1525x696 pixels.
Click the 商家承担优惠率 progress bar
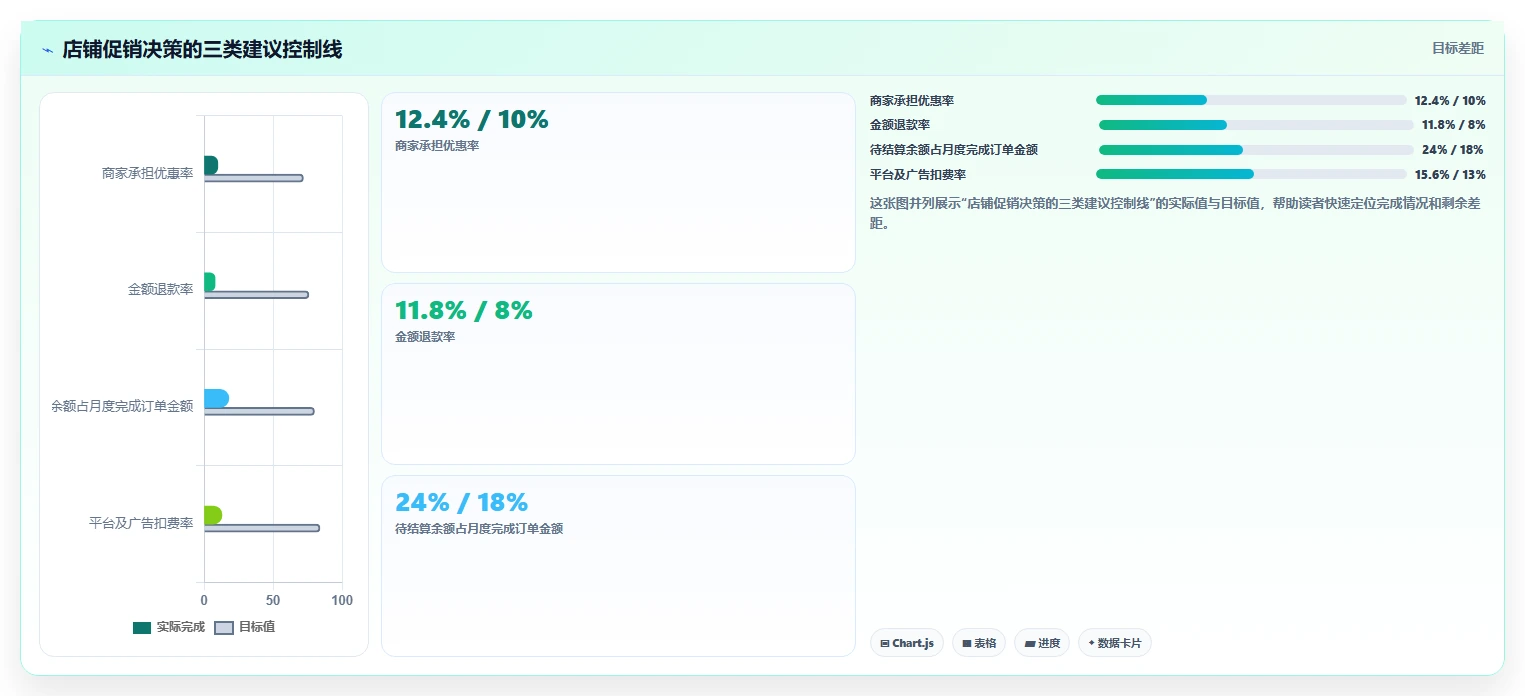point(1251,100)
